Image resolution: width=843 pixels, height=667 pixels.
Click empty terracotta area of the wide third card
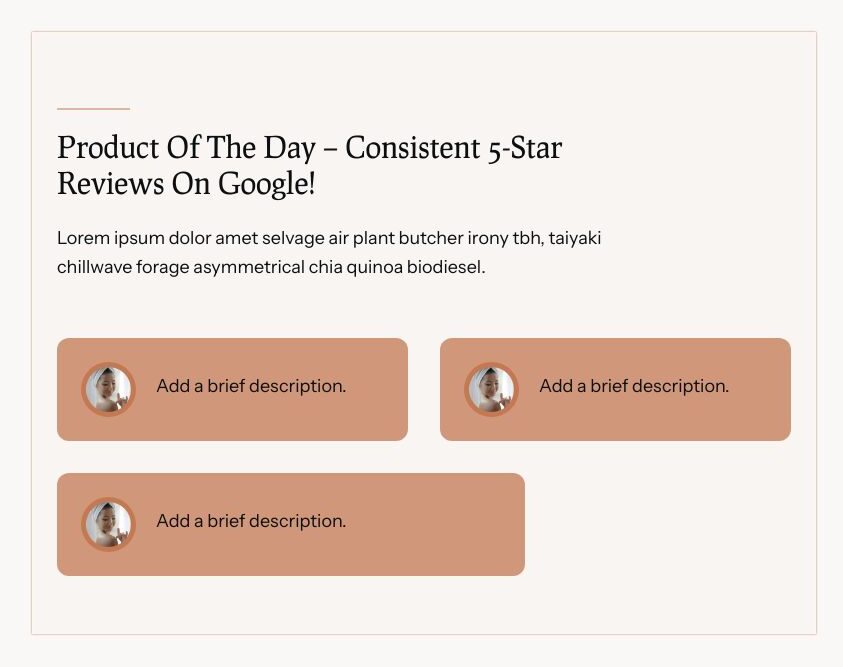pos(435,524)
